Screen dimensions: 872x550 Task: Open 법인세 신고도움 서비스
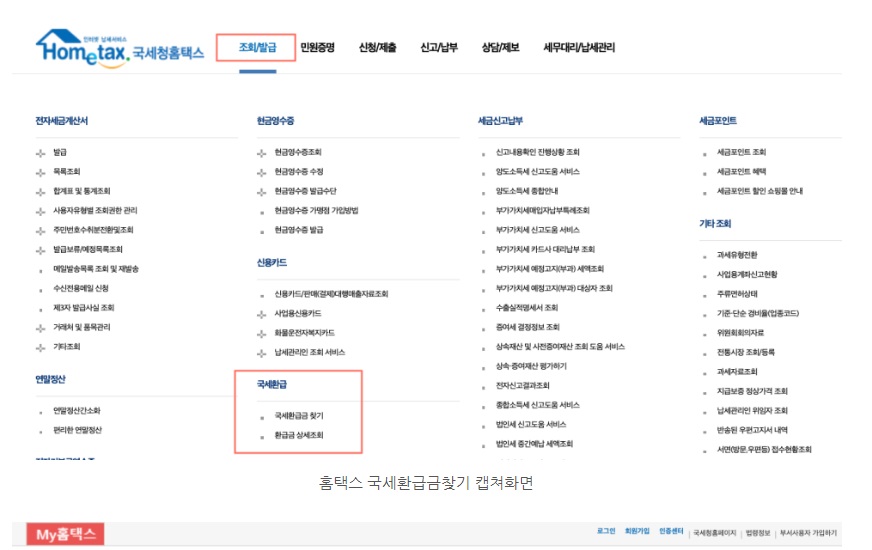[531, 424]
